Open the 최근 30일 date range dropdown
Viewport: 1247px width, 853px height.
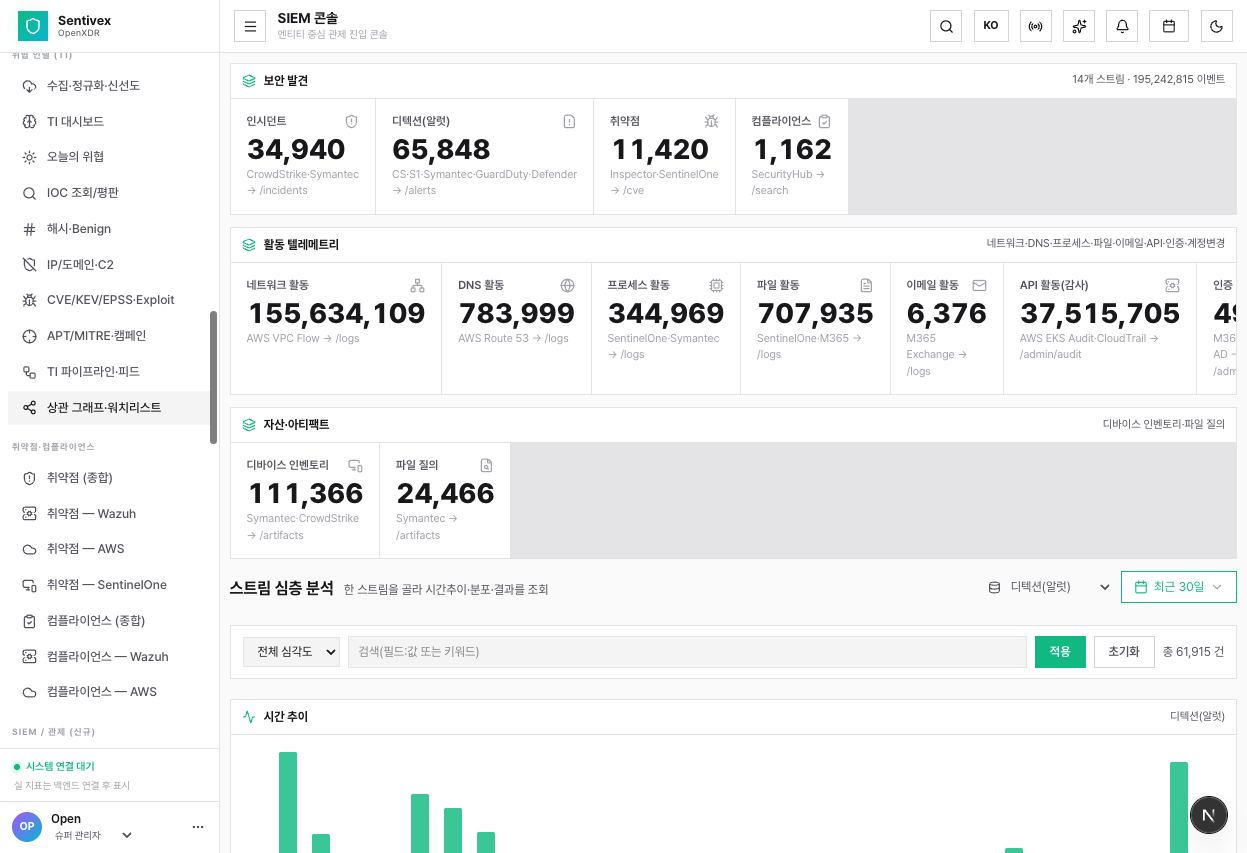(x=1178, y=587)
